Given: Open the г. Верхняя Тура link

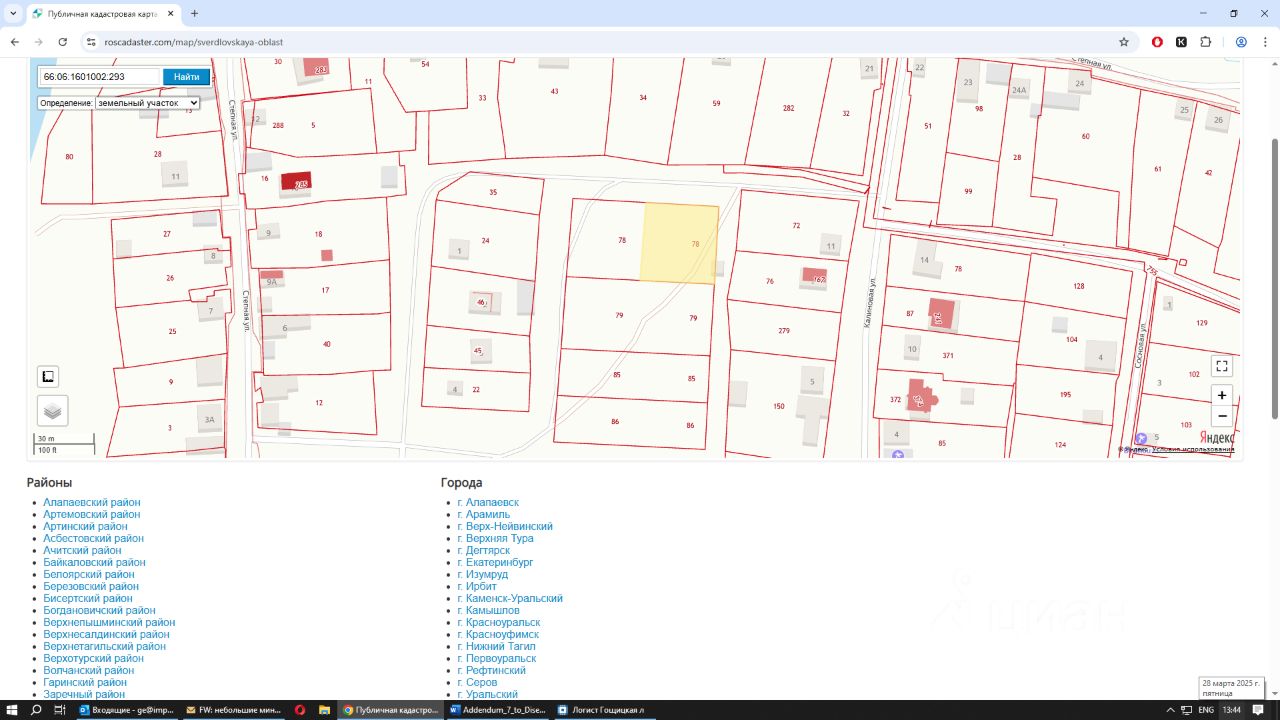Looking at the screenshot, I should pos(495,538).
